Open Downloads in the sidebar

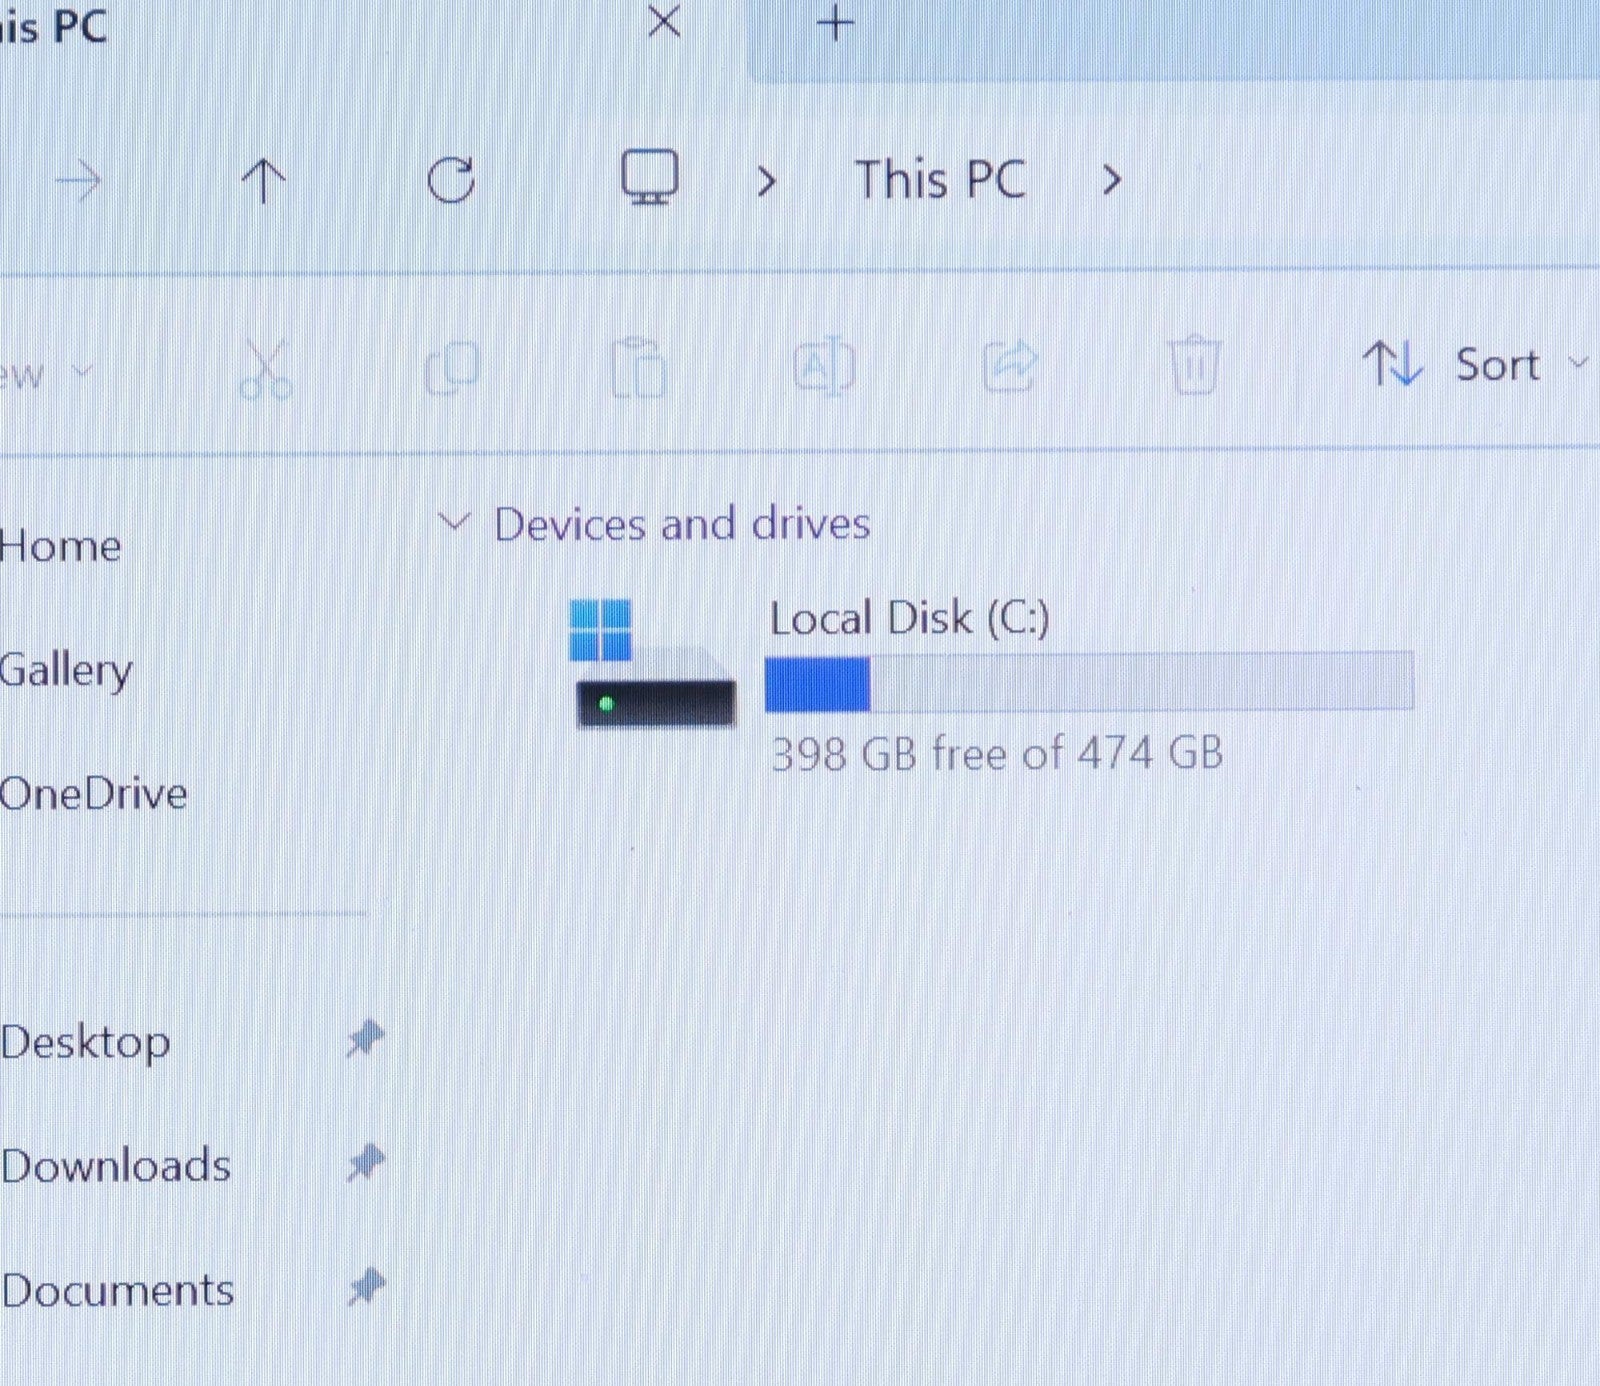tap(116, 1166)
